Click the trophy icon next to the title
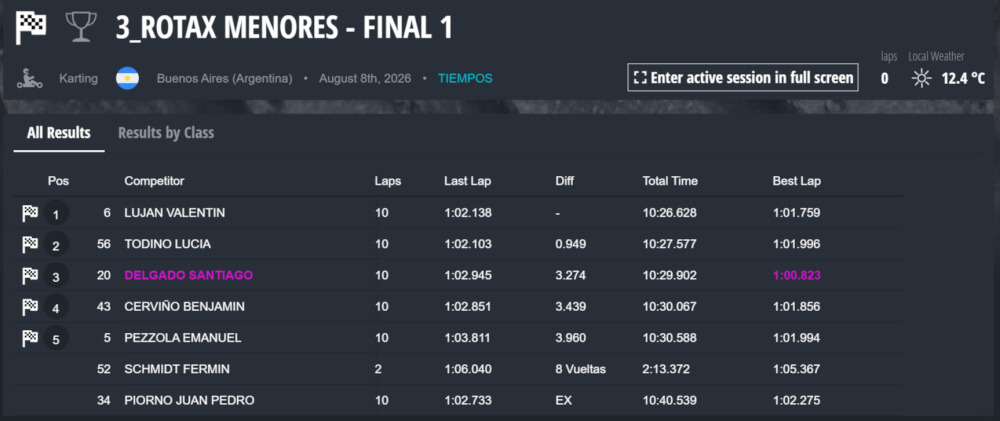The height and width of the screenshot is (421, 1000). pyautogui.click(x=81, y=28)
